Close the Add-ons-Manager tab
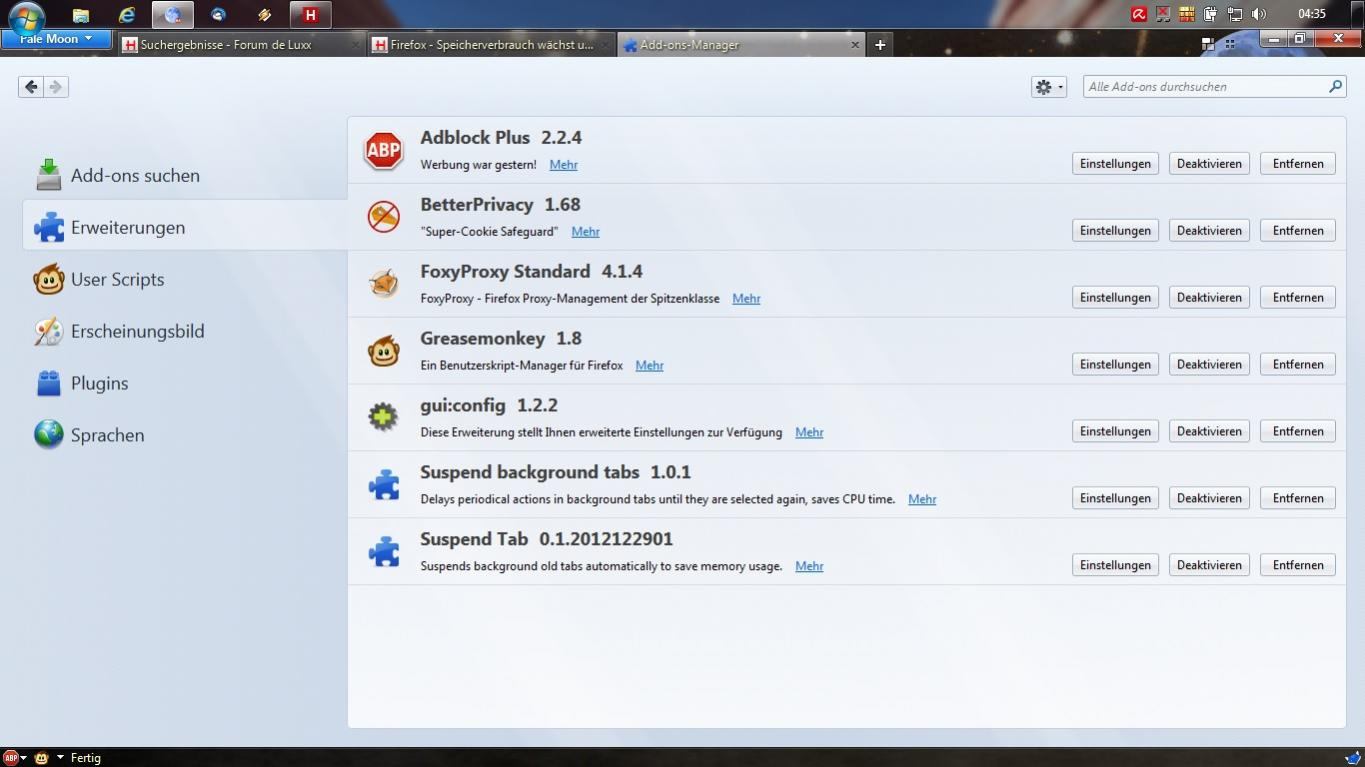The height and width of the screenshot is (767, 1365). point(855,44)
